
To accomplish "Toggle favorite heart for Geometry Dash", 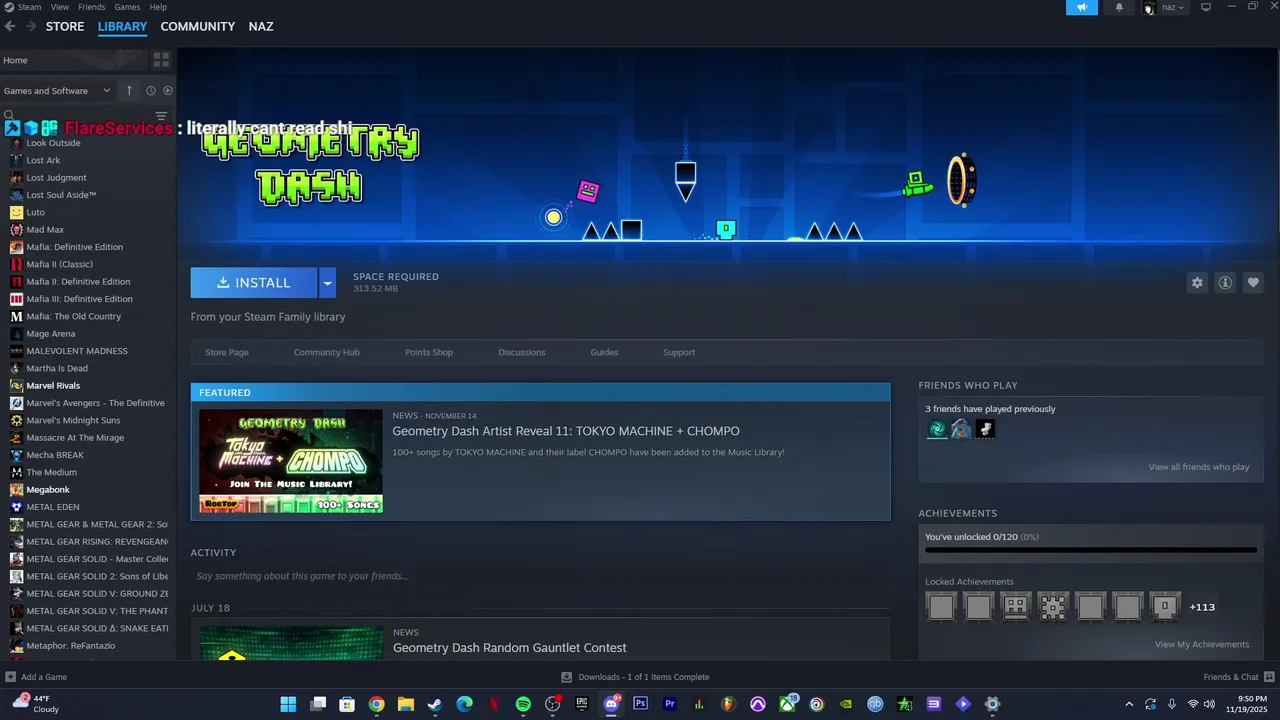I will coord(1253,283).
